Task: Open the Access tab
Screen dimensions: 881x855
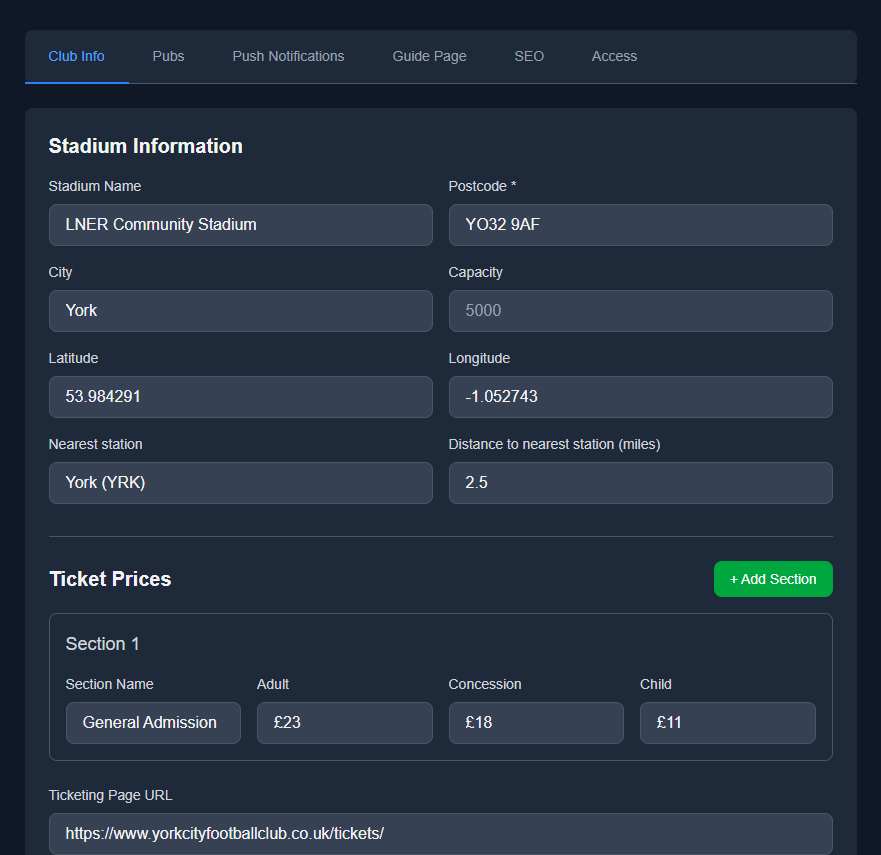Action: pyautogui.click(x=614, y=56)
